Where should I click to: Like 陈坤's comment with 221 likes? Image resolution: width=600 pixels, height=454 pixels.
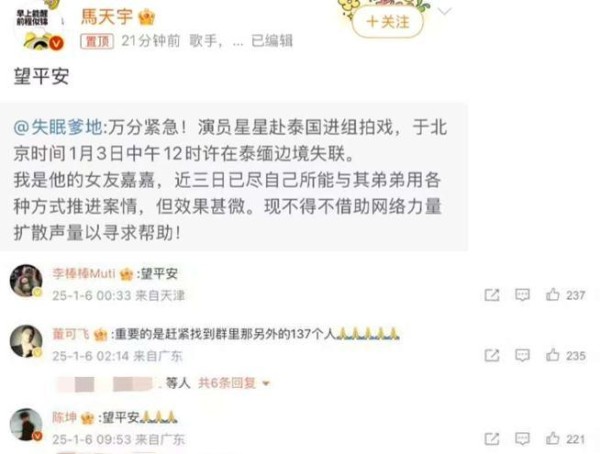[565, 439]
